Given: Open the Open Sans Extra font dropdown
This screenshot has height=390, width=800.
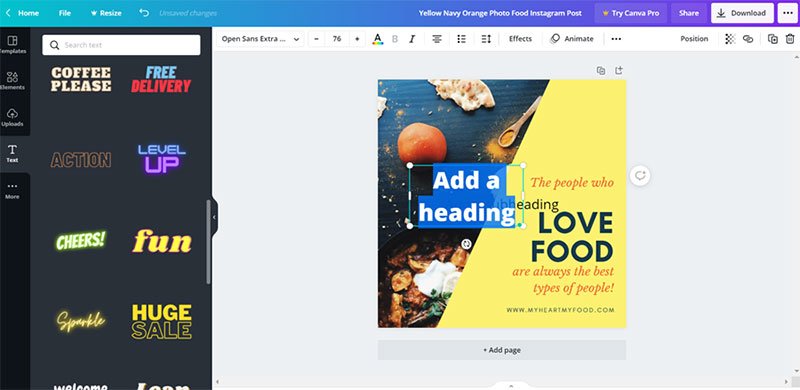Looking at the screenshot, I should click(x=260, y=39).
